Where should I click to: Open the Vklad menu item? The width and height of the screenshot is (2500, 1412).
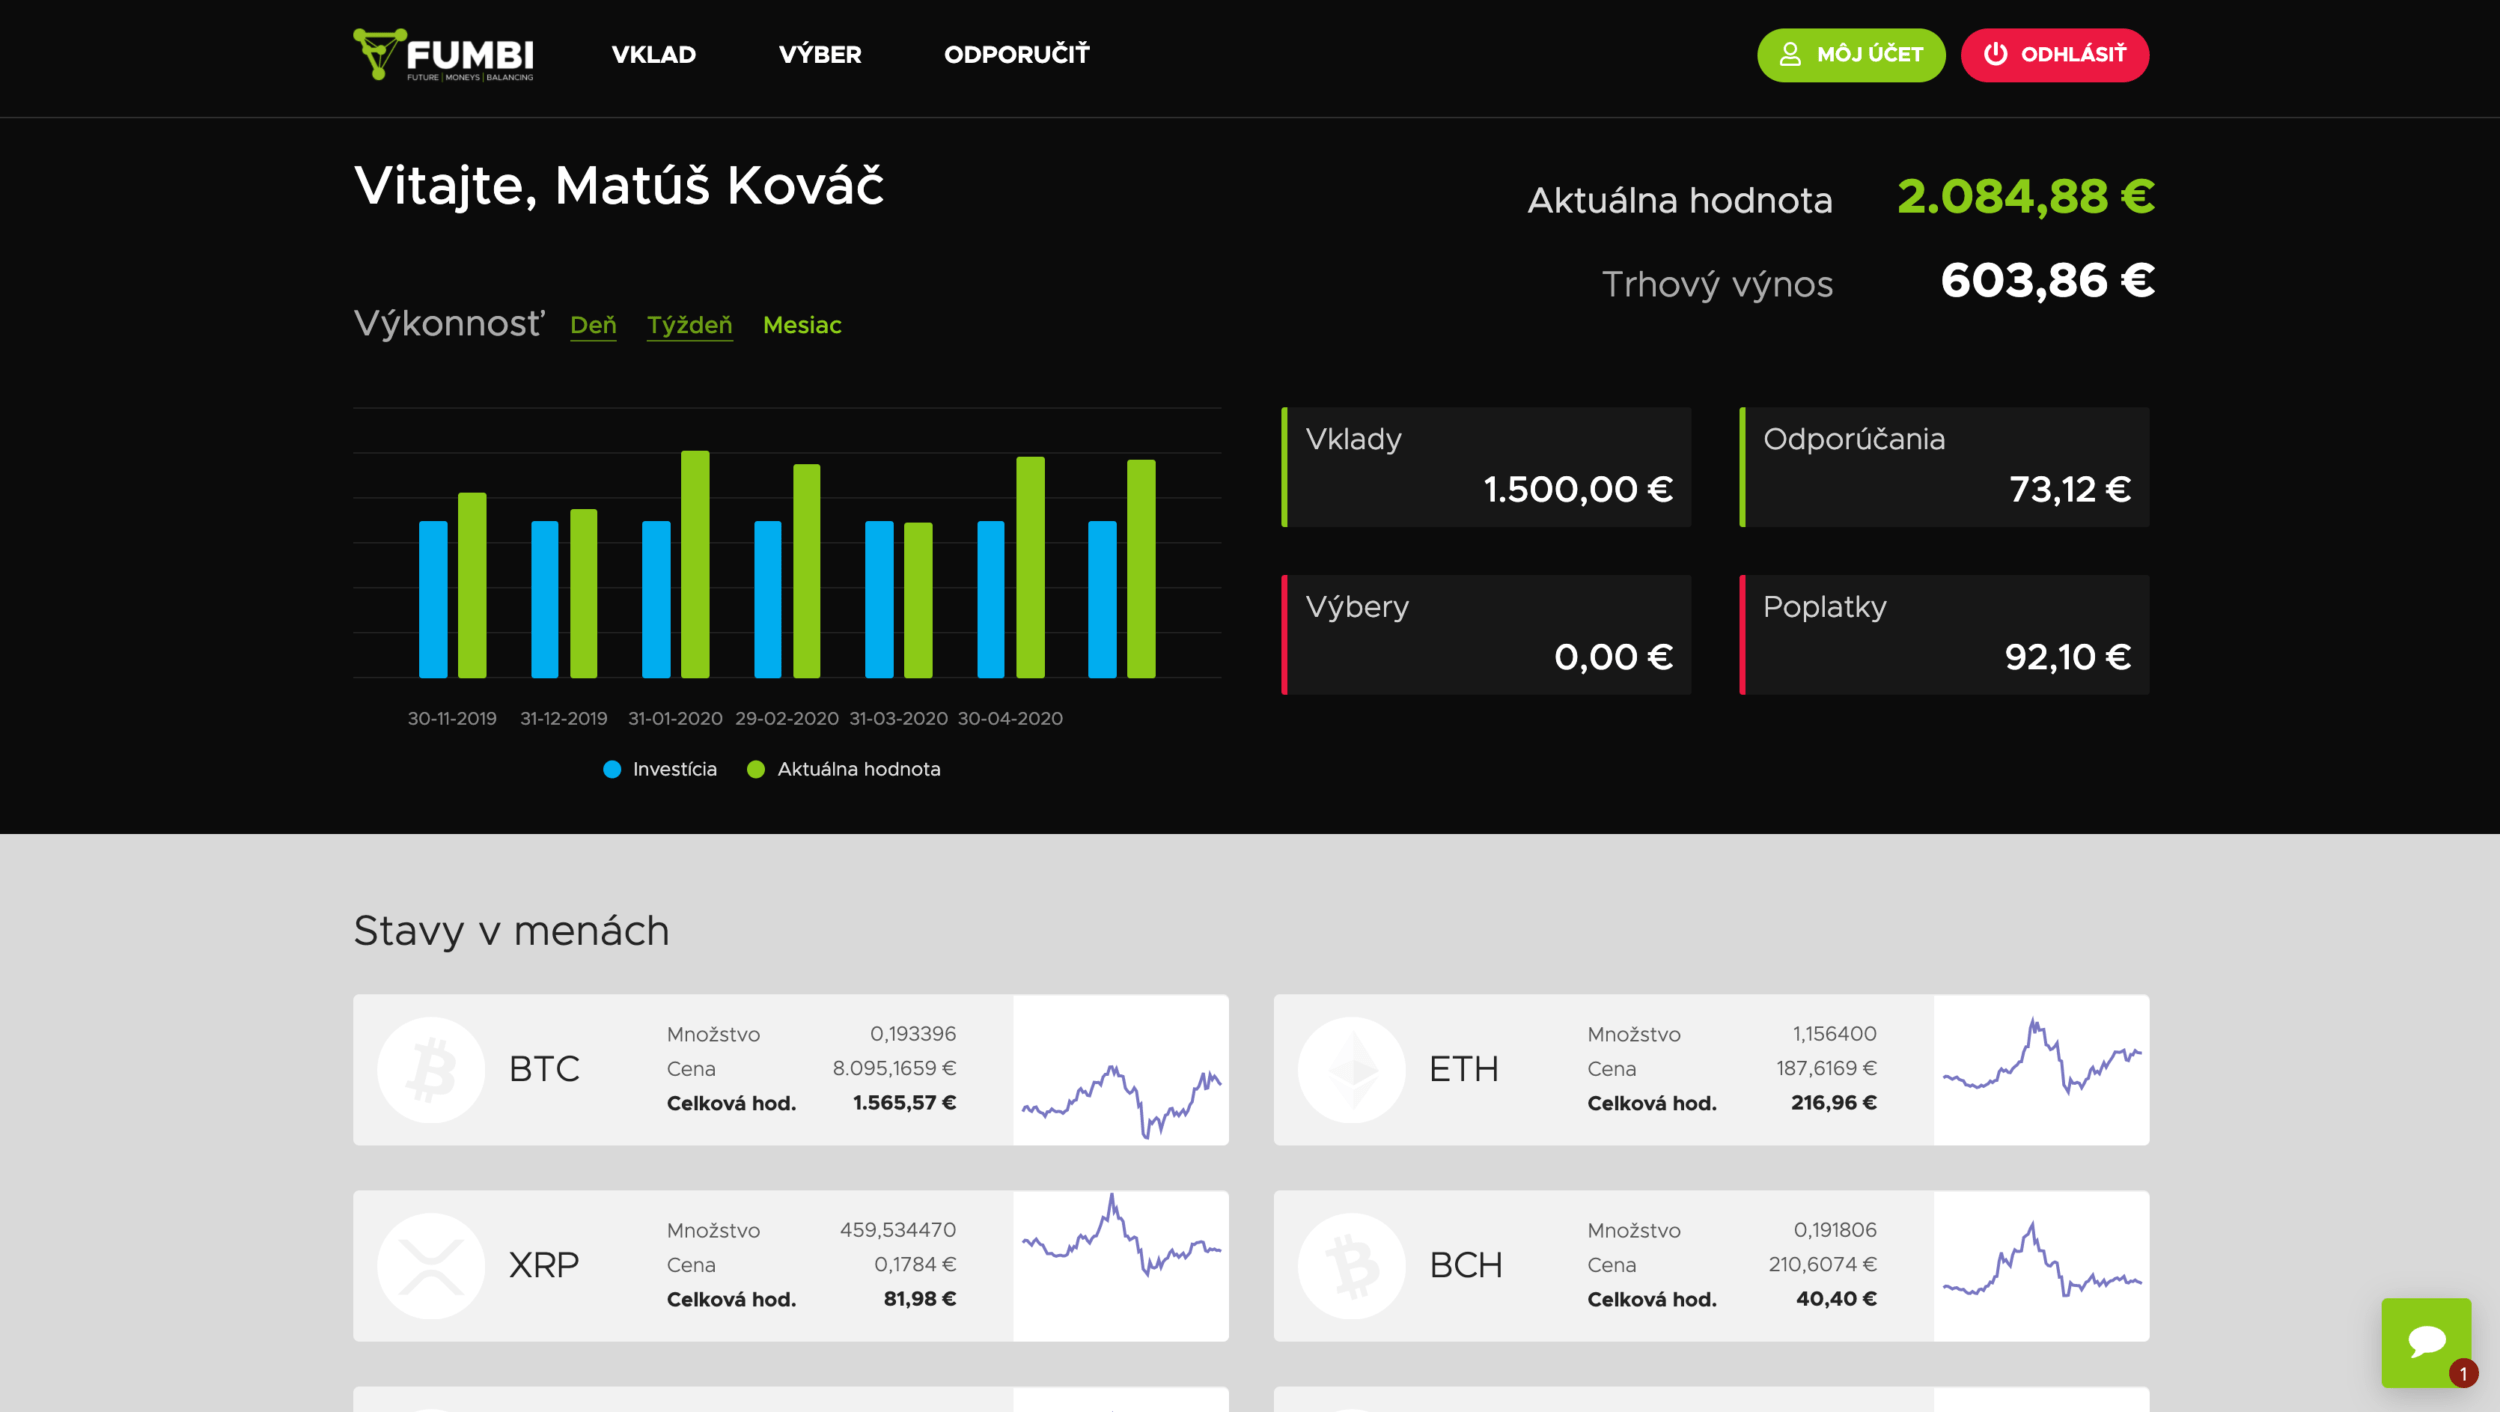pos(653,54)
